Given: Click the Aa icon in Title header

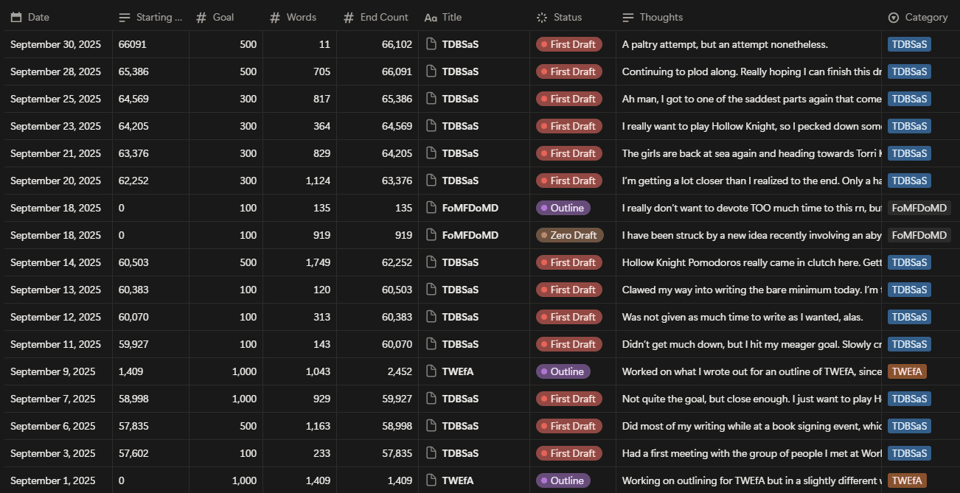Looking at the screenshot, I should click(x=430, y=17).
